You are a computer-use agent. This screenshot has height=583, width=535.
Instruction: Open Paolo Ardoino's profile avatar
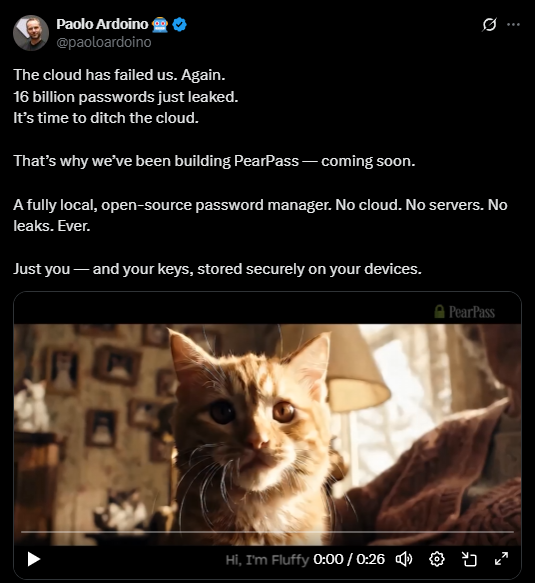pyautogui.click(x=31, y=33)
